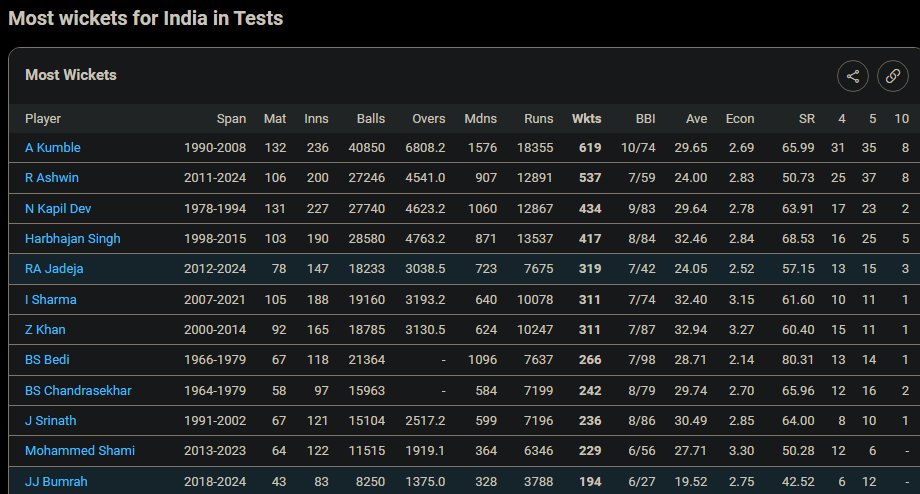Click the Wkts column header
The width and height of the screenshot is (920, 494).
[x=586, y=119]
